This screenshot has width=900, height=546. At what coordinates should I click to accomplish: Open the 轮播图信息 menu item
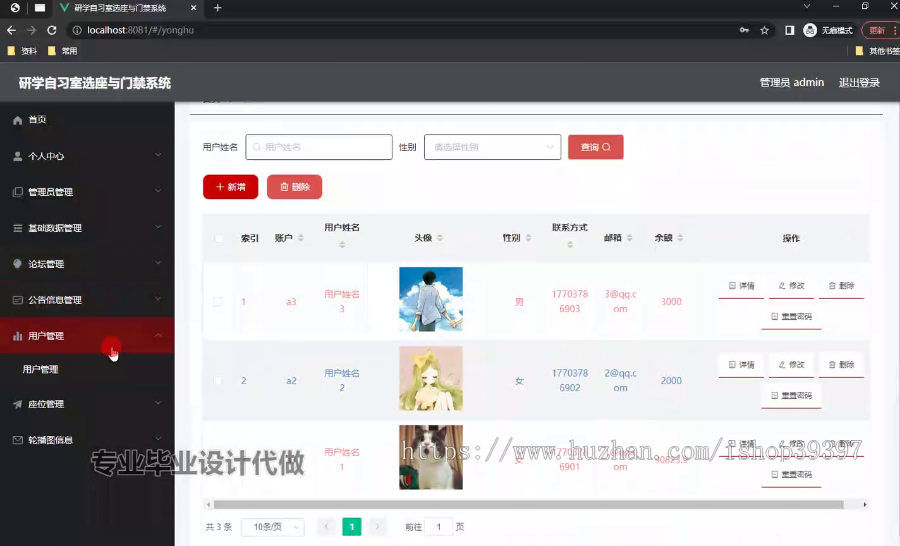87,440
